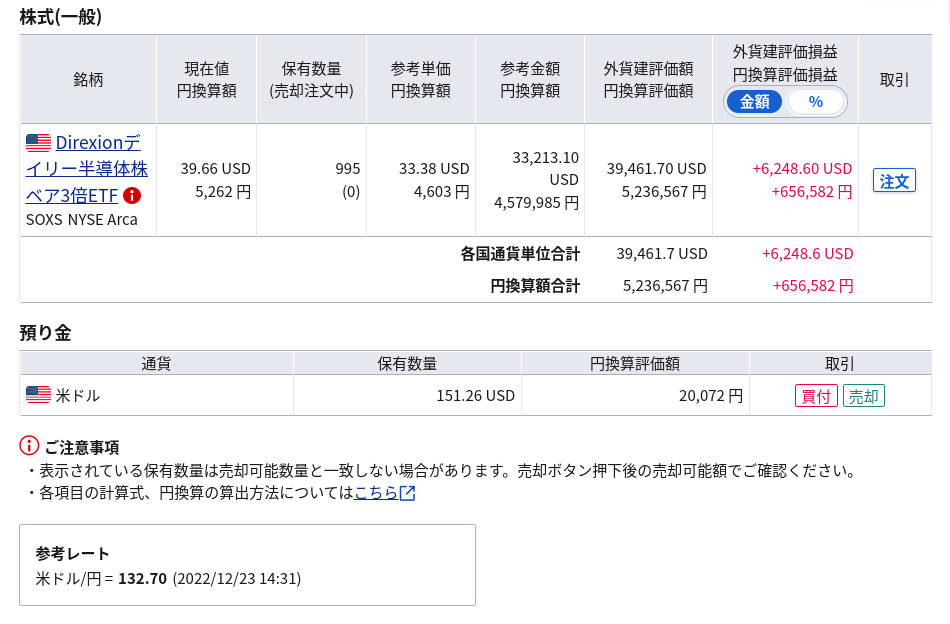The height and width of the screenshot is (624, 950).
Task: Click the 買付 button for US dollars
Action: (x=816, y=396)
